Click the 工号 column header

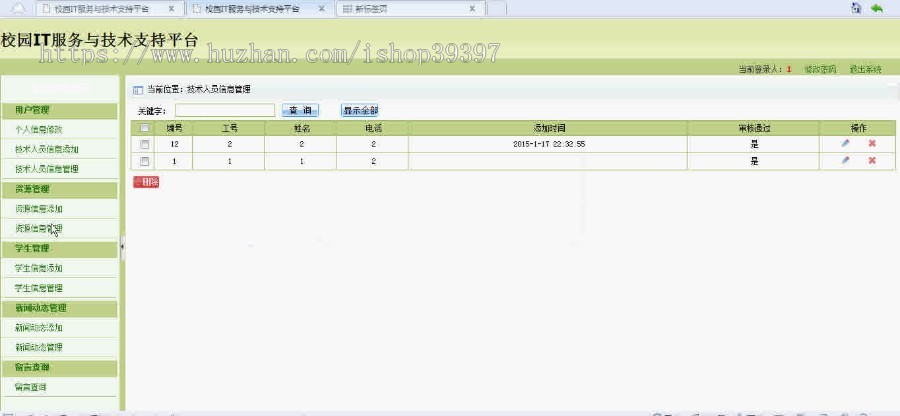[229, 128]
